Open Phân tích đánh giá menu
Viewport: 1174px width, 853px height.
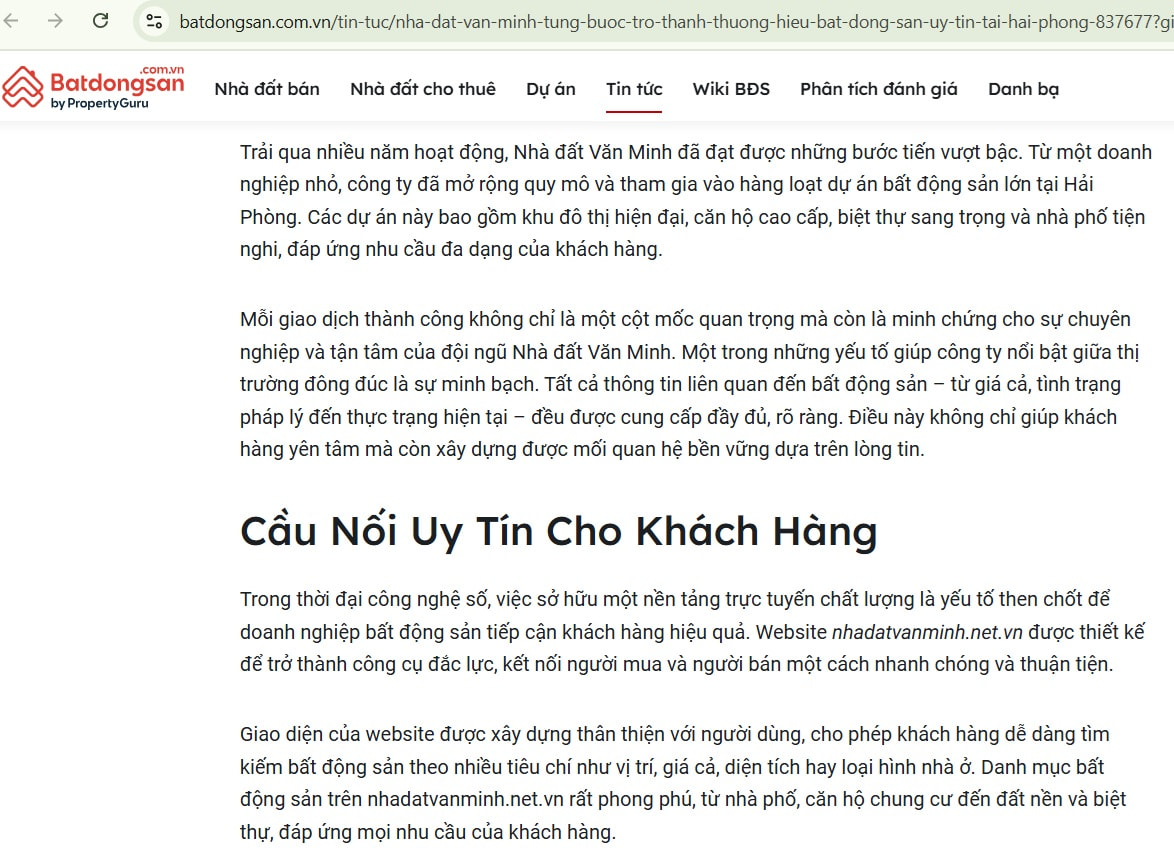coord(879,89)
